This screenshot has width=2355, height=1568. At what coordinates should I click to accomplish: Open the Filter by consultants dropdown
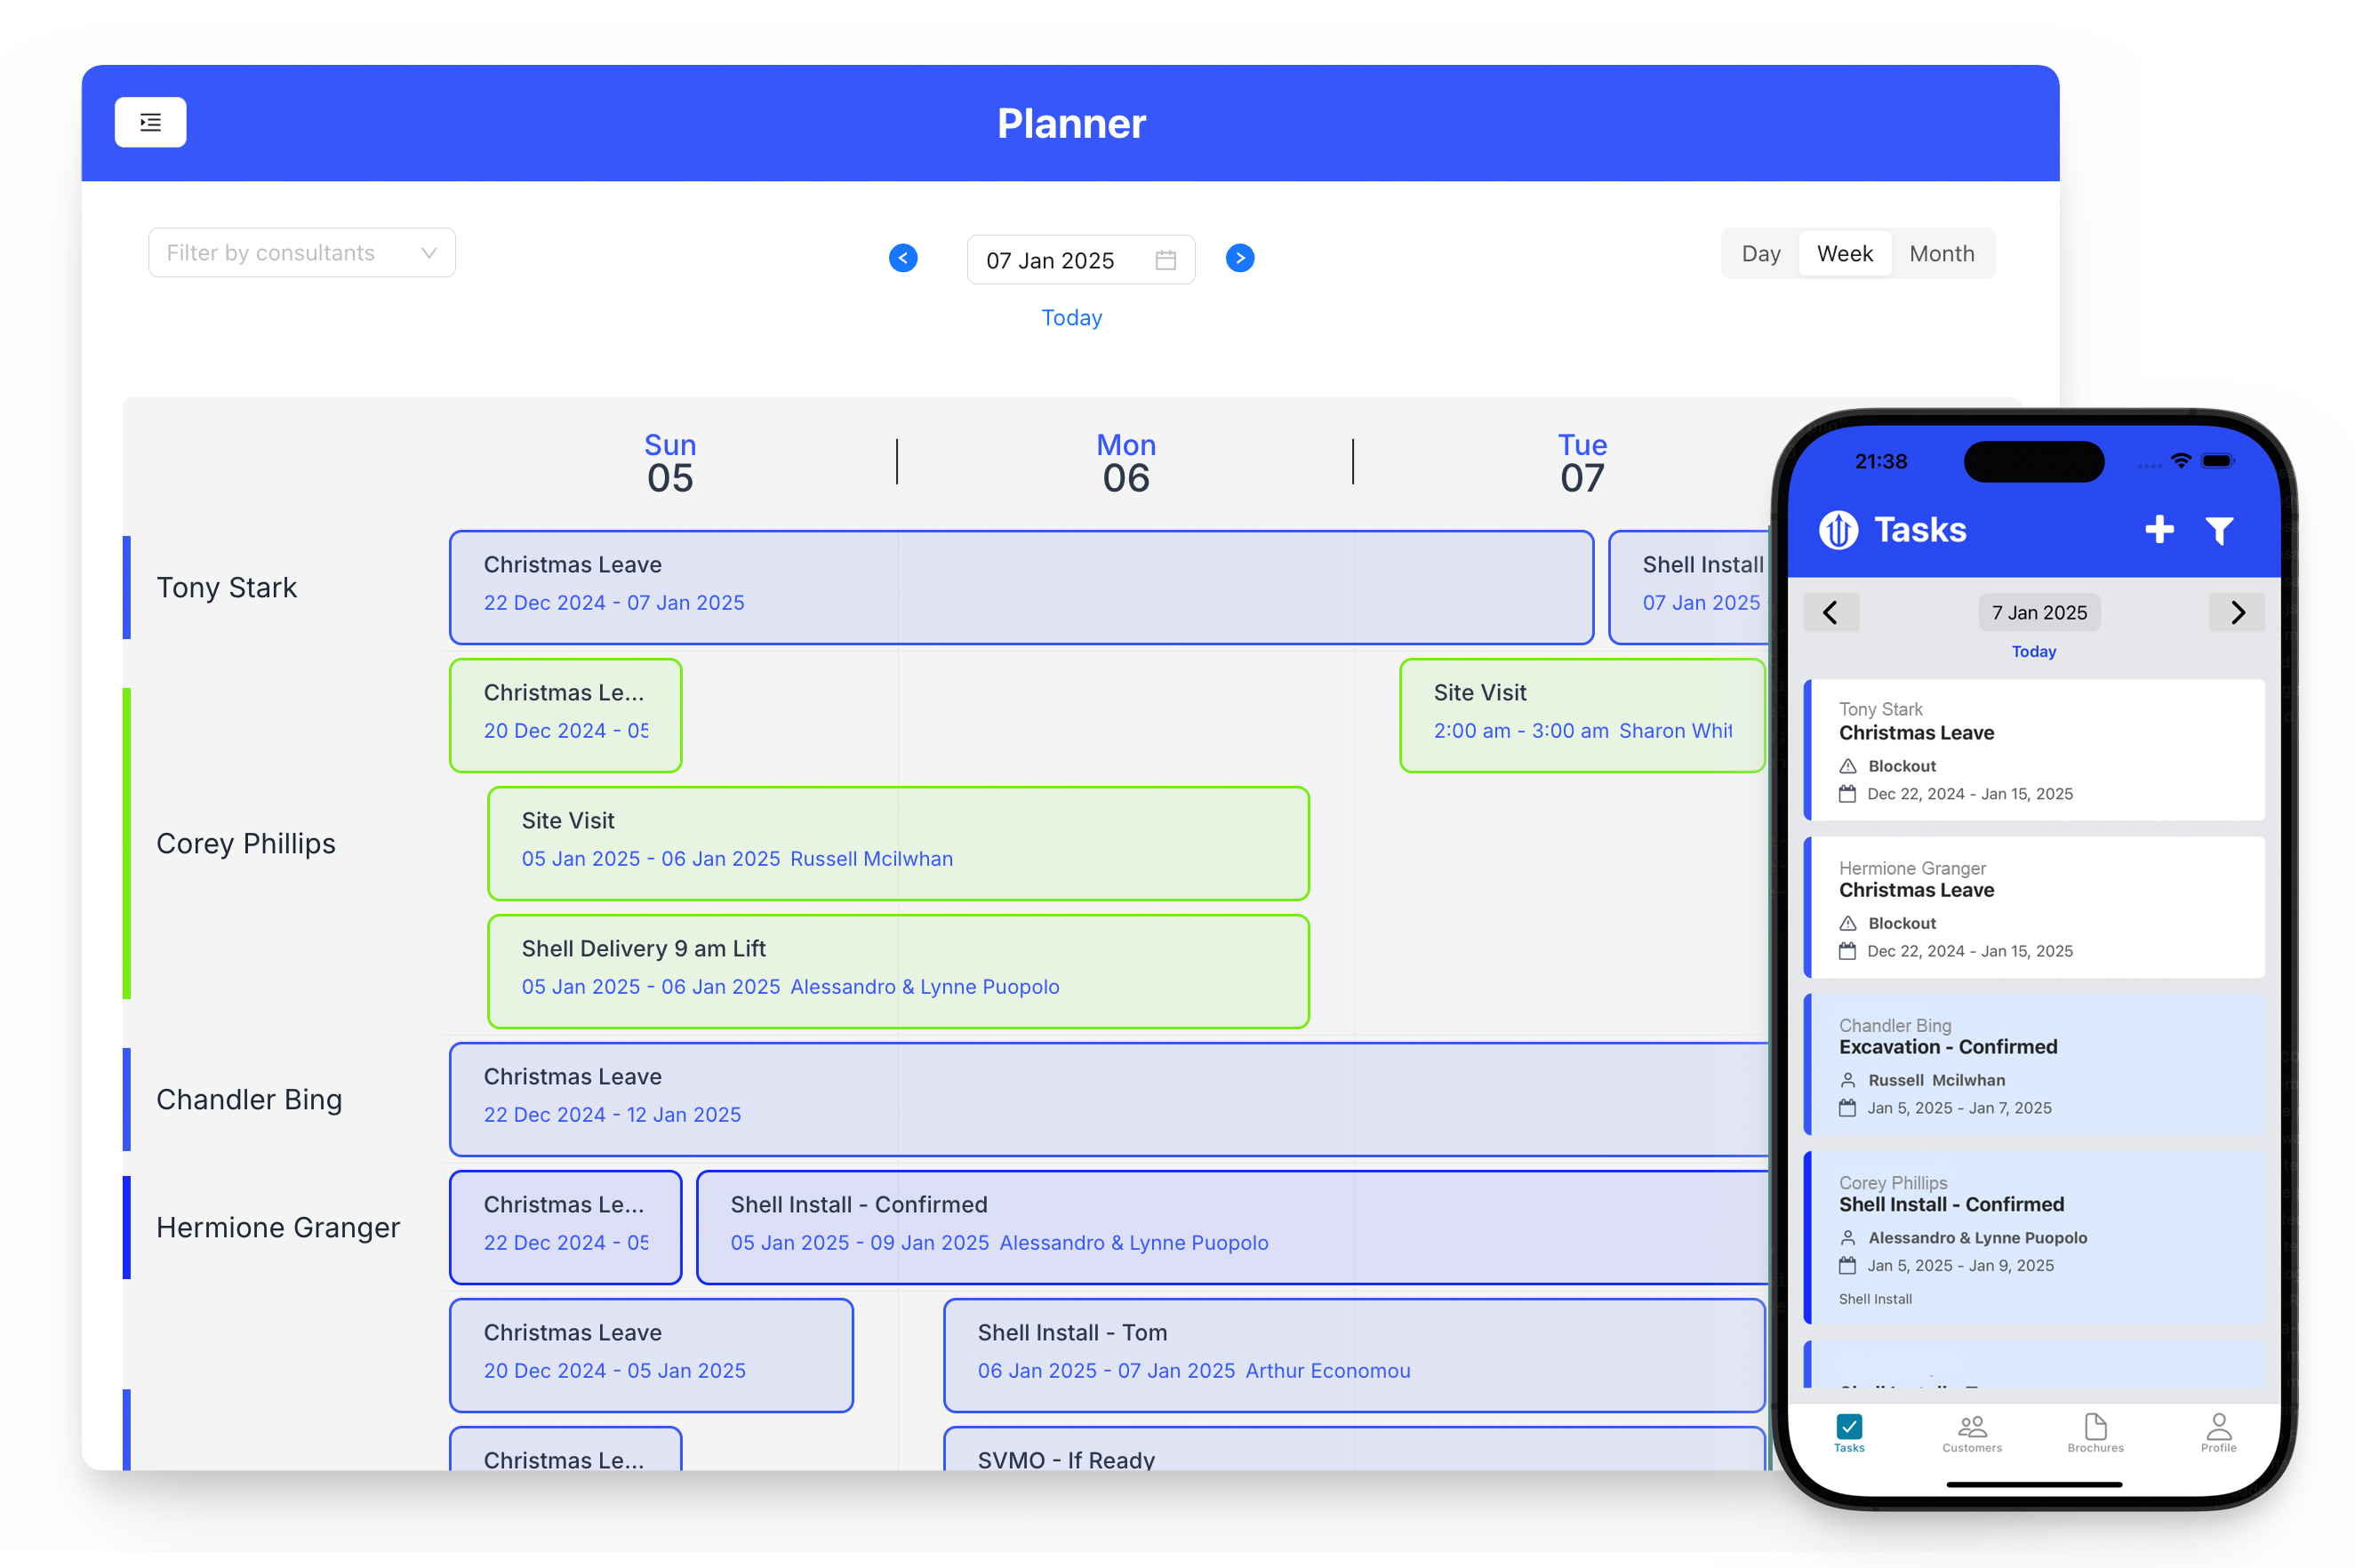pyautogui.click(x=301, y=253)
